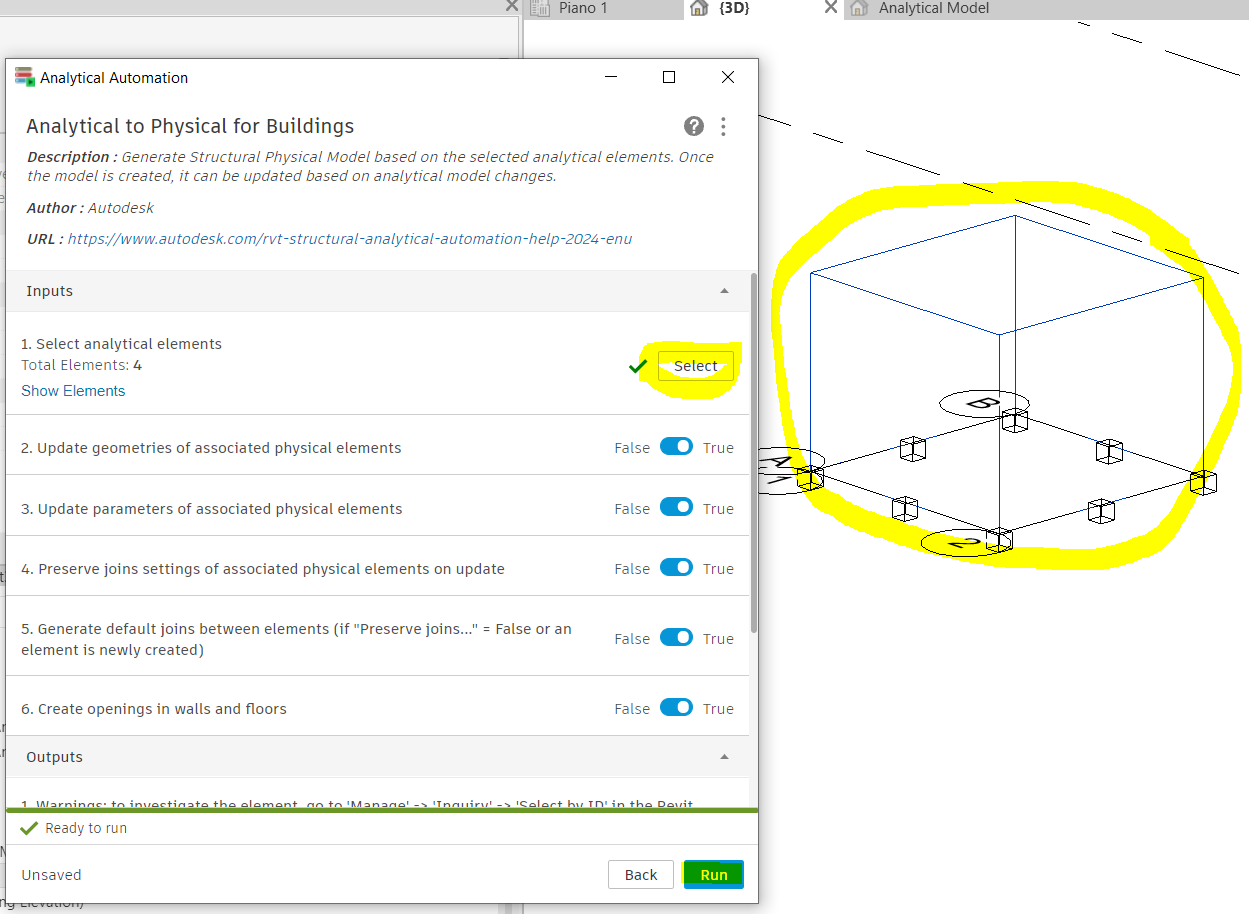Click the Analytical Automation app icon
The width and height of the screenshot is (1249, 914).
pos(24,77)
